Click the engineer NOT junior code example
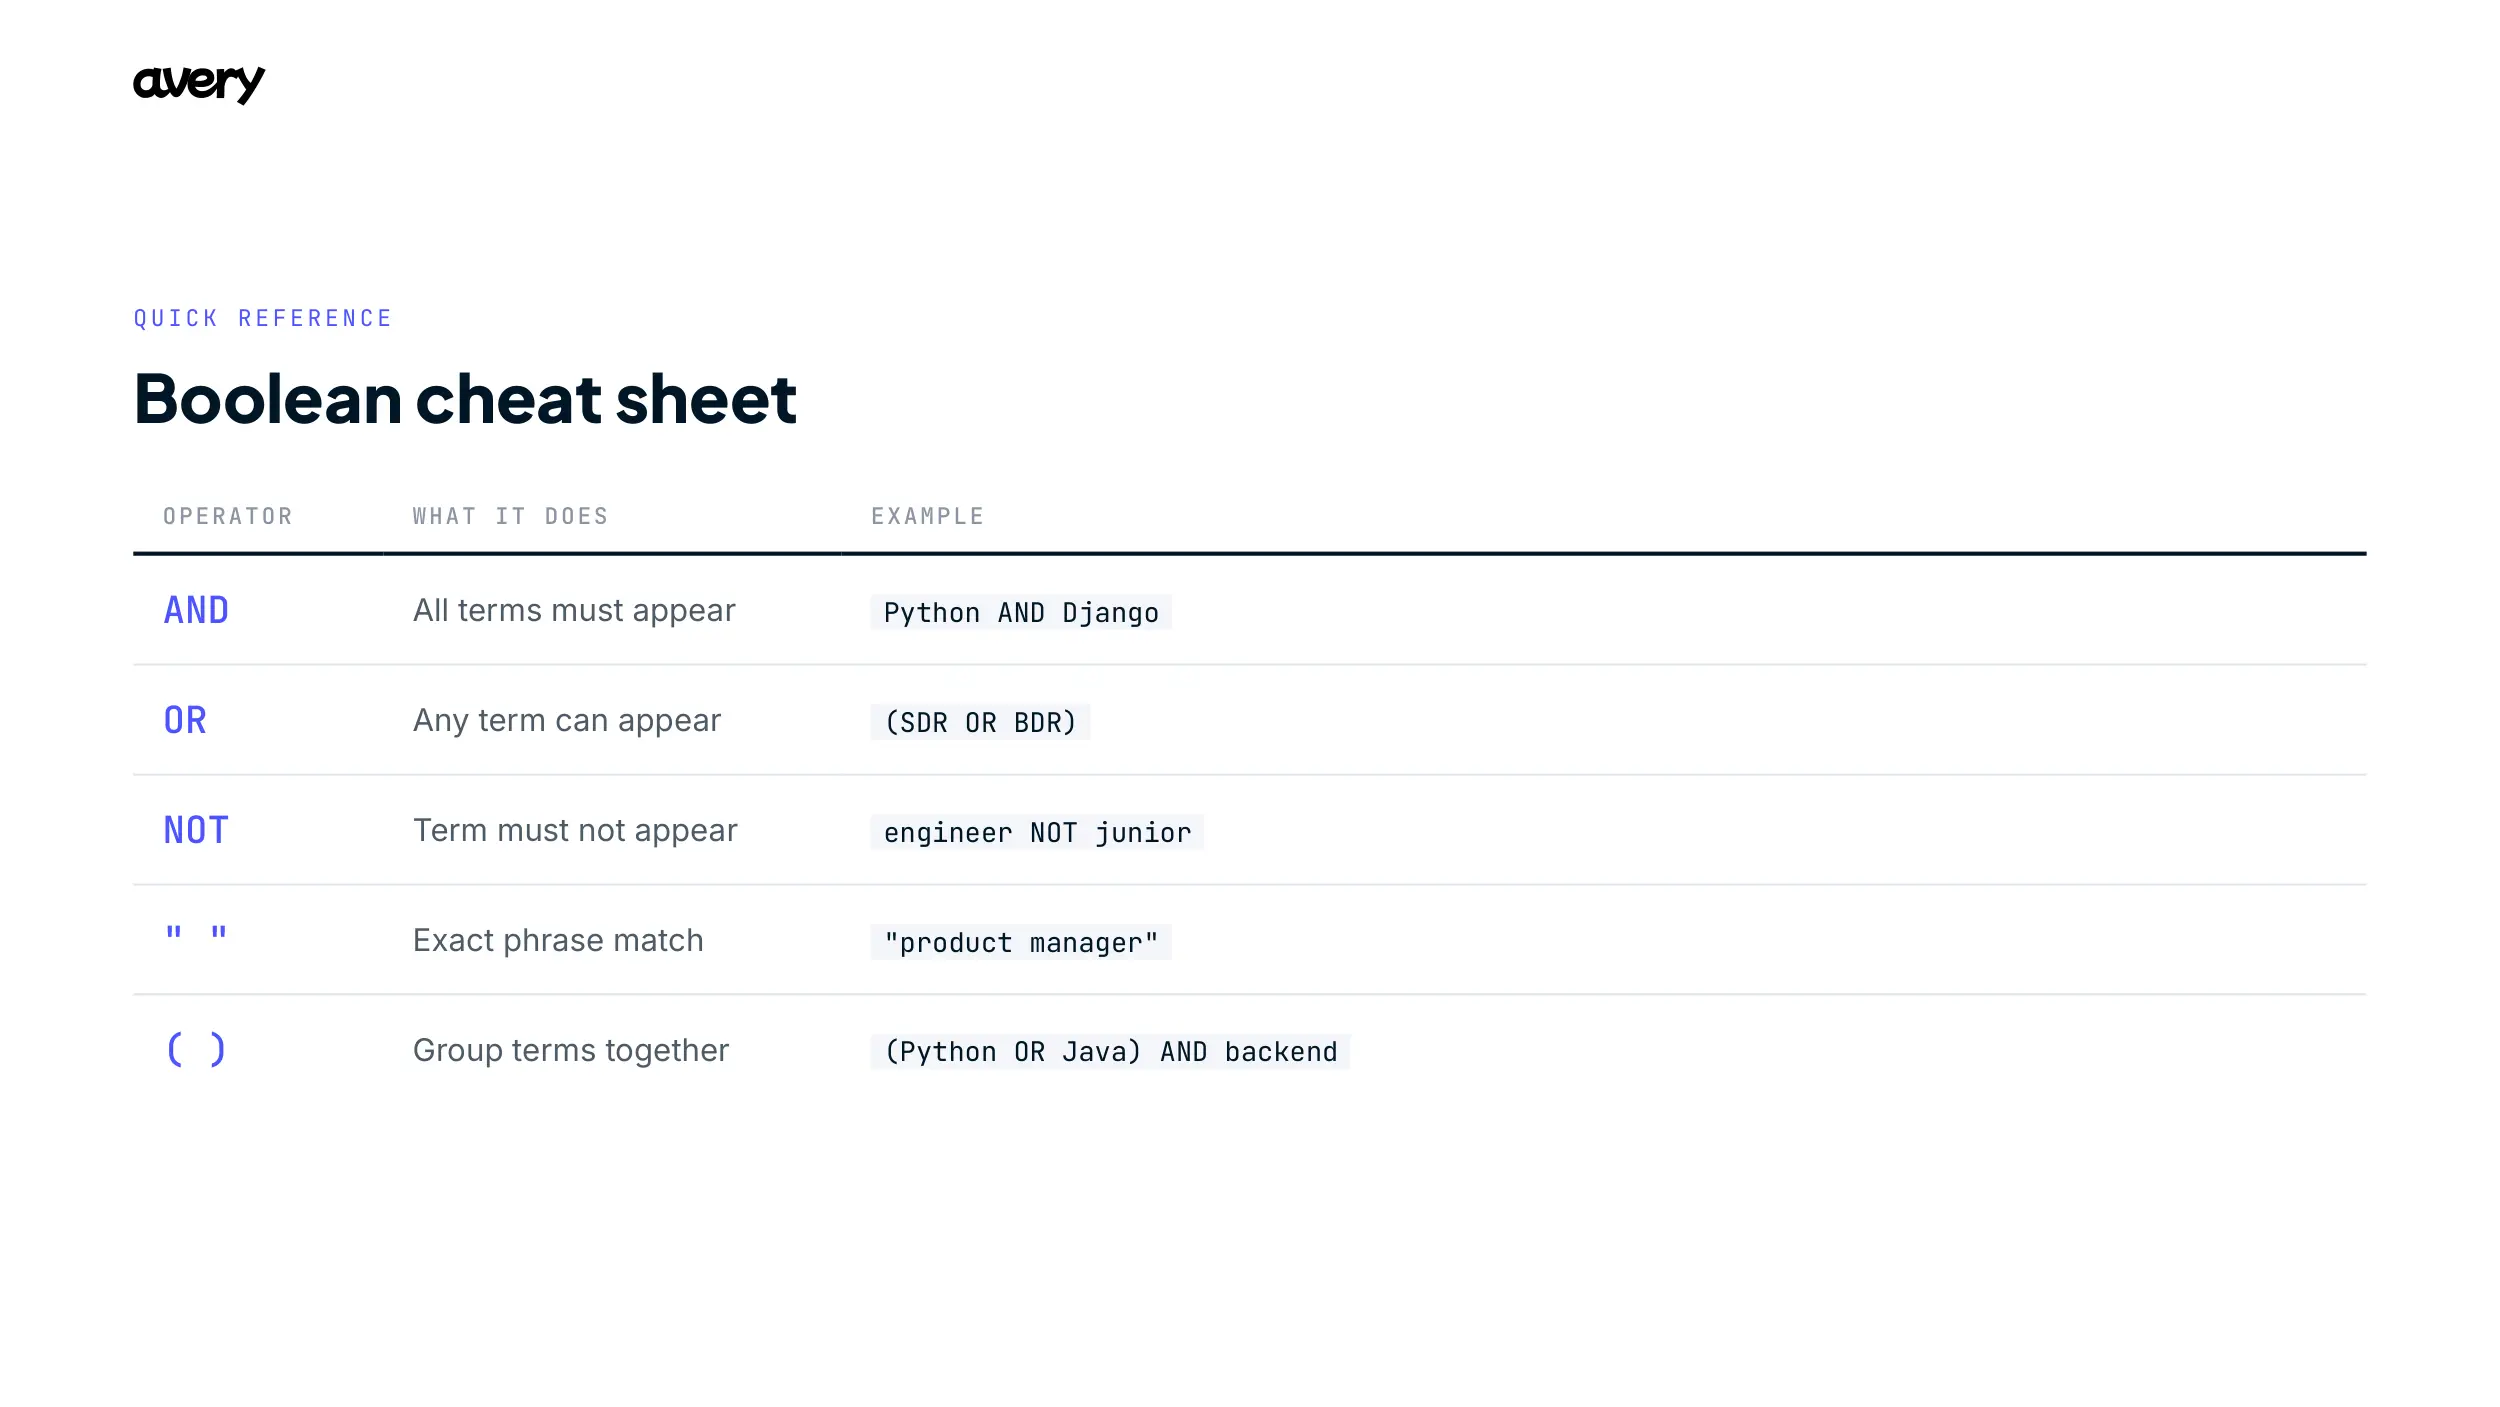This screenshot has height=1407, width=2500. tap(1037, 832)
